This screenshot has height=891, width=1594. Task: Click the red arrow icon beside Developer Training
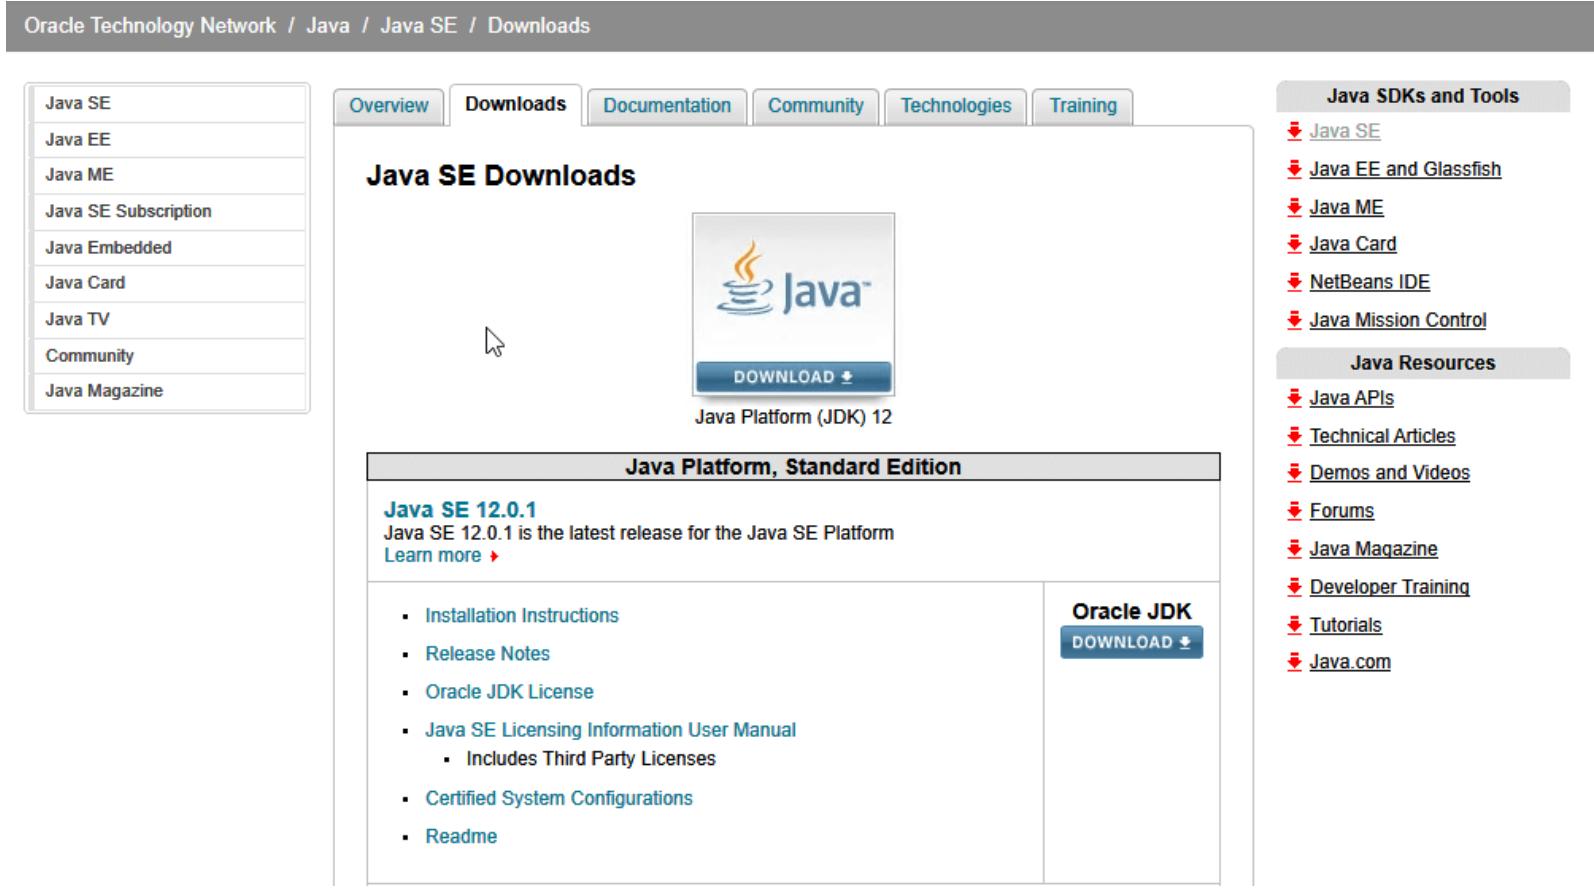pos(1295,587)
